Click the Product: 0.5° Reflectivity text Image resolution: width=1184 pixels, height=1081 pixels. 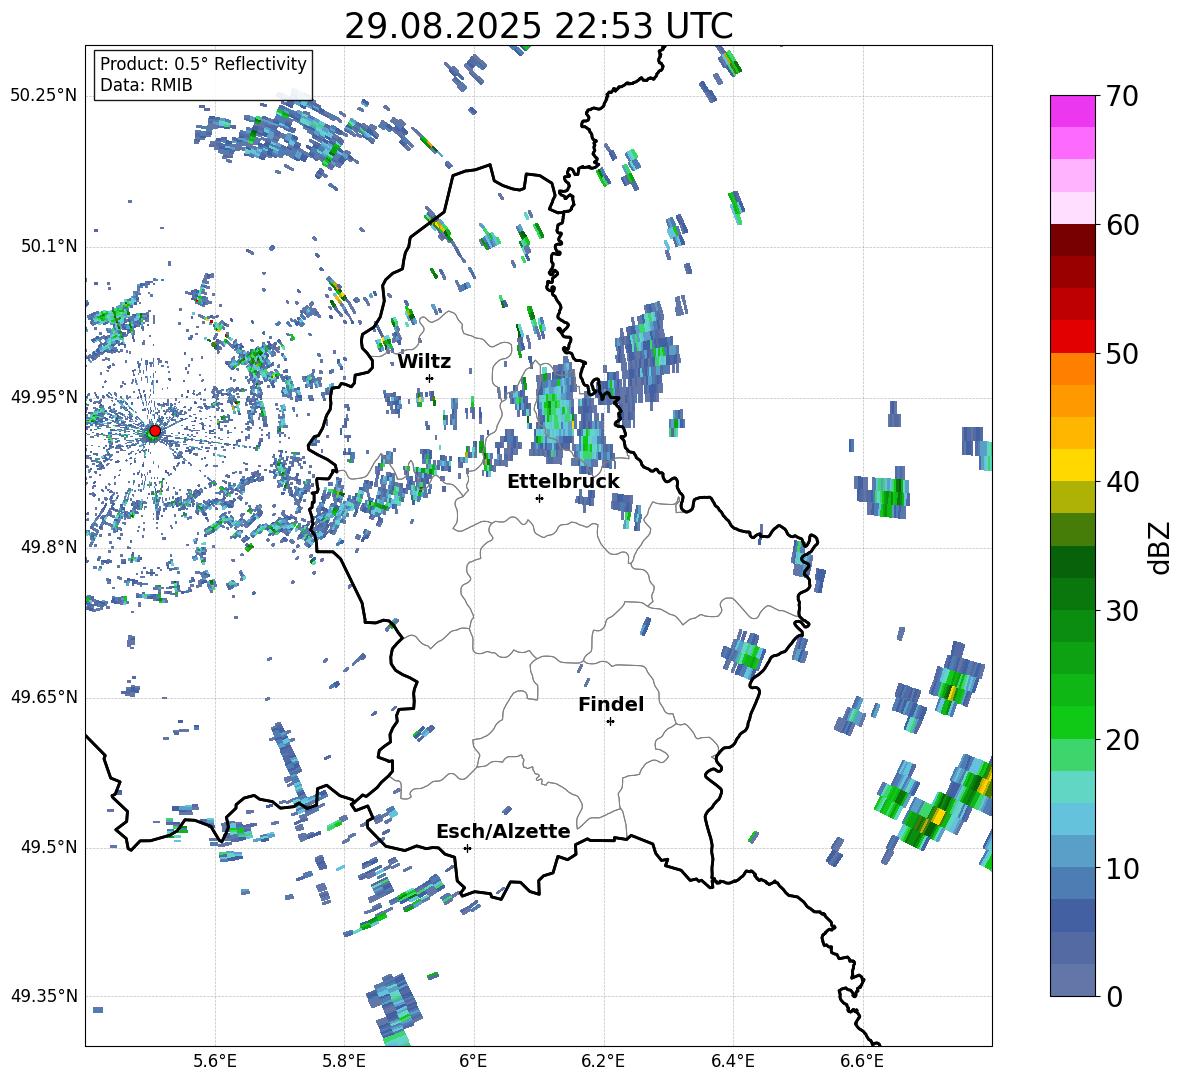tap(203, 63)
